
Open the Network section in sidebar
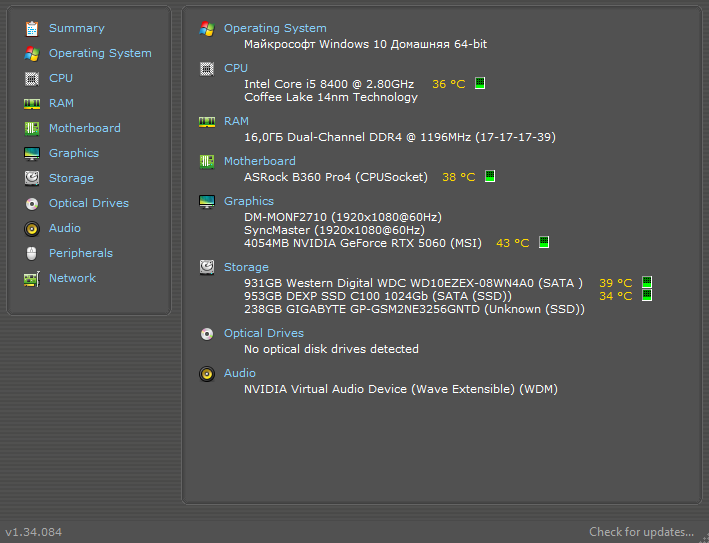[72, 278]
